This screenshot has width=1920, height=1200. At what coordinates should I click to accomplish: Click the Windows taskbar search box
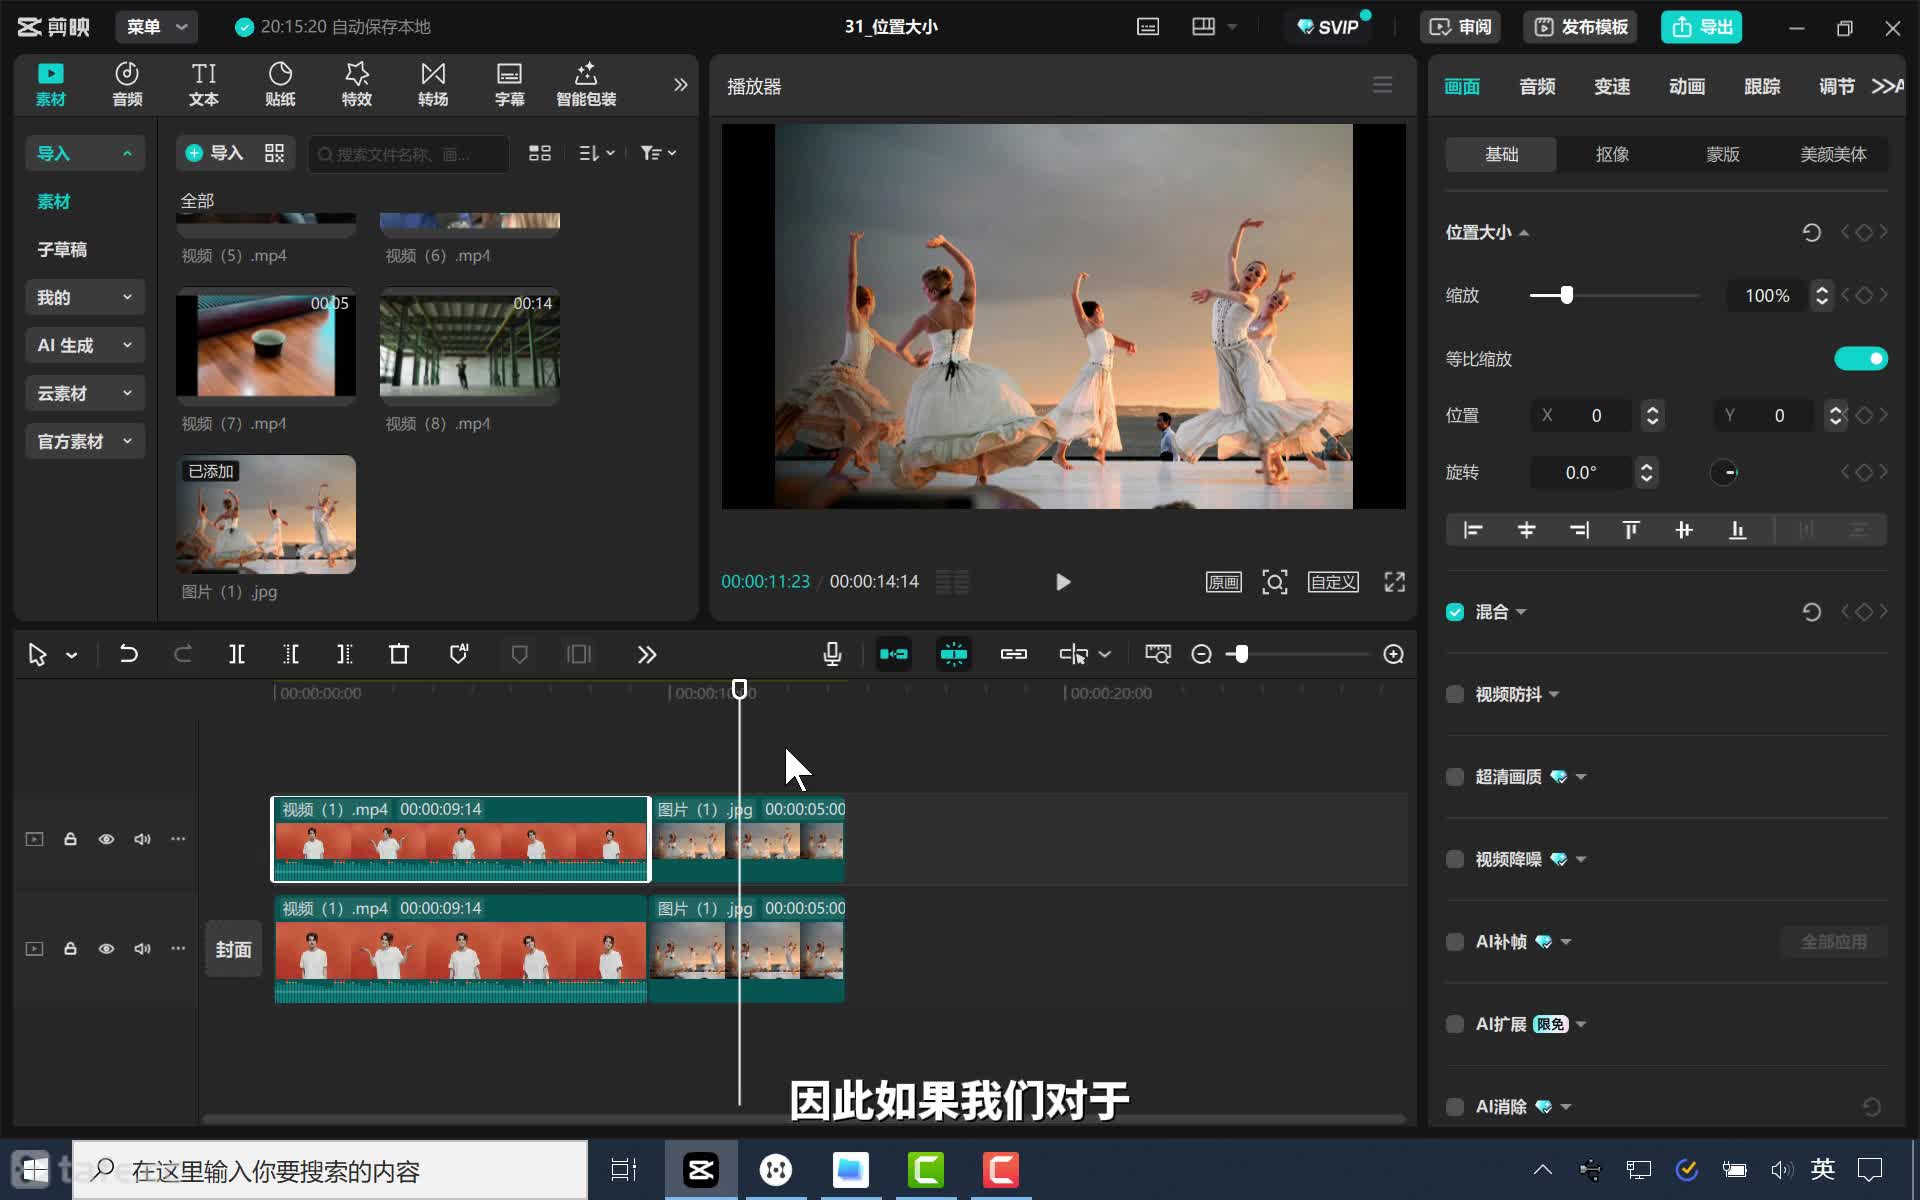pyautogui.click(x=330, y=1170)
